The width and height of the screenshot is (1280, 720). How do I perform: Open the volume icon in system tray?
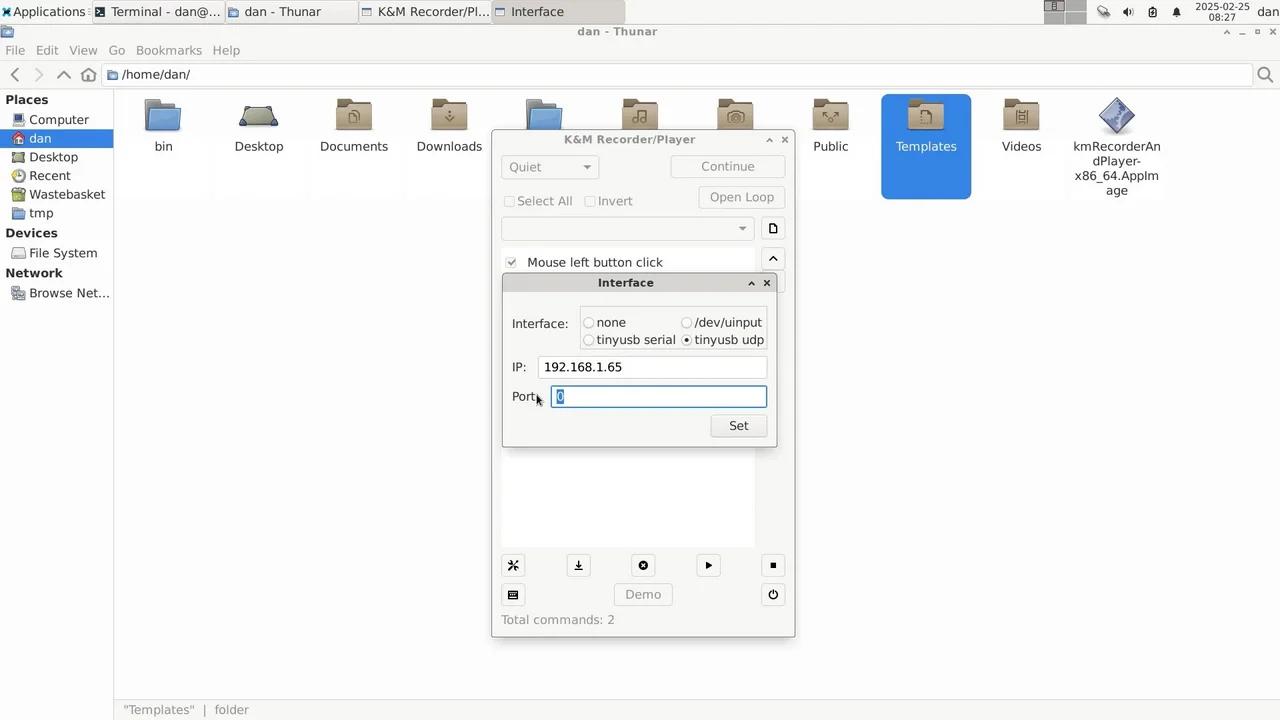tap(1128, 12)
